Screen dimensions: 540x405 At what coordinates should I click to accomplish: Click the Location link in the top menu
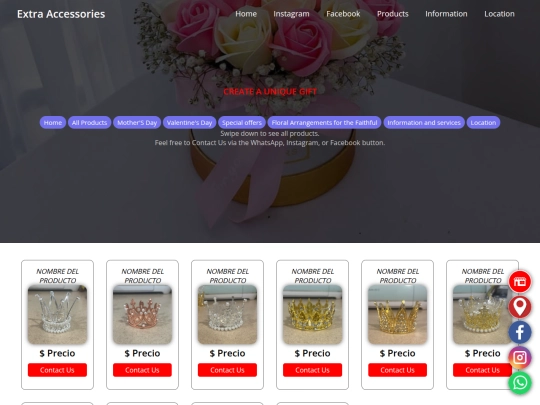[x=499, y=14]
